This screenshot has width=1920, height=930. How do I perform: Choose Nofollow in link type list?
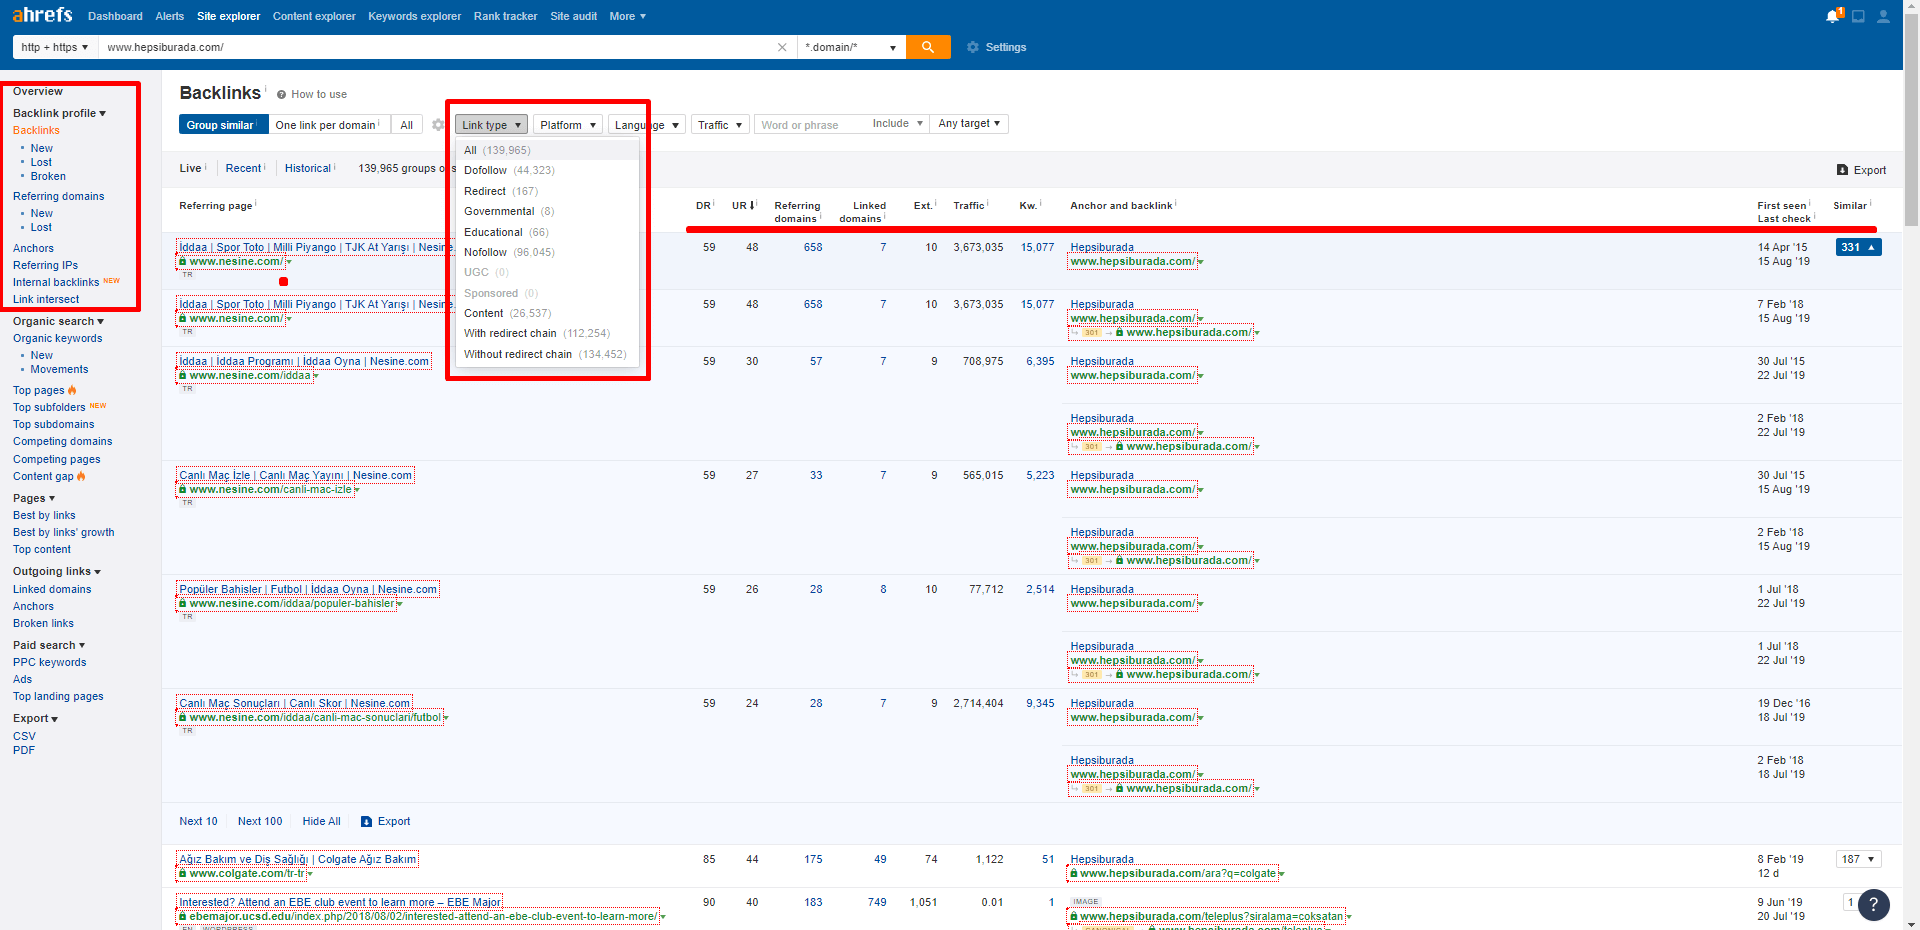pos(547,252)
